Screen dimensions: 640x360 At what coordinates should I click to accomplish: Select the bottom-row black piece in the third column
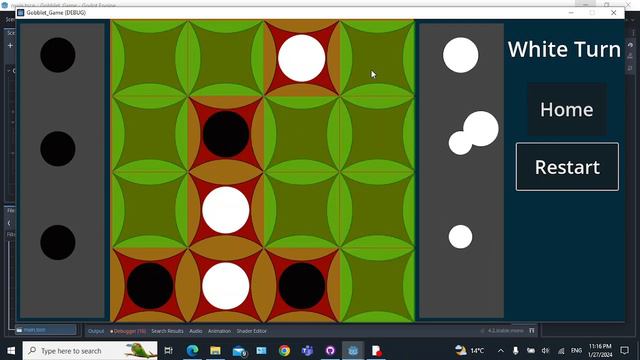point(302,286)
